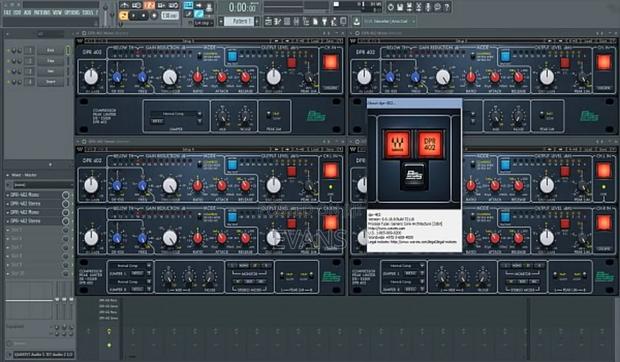Toggle the first DPR-402 Stereo slot enable knob

click(66, 204)
